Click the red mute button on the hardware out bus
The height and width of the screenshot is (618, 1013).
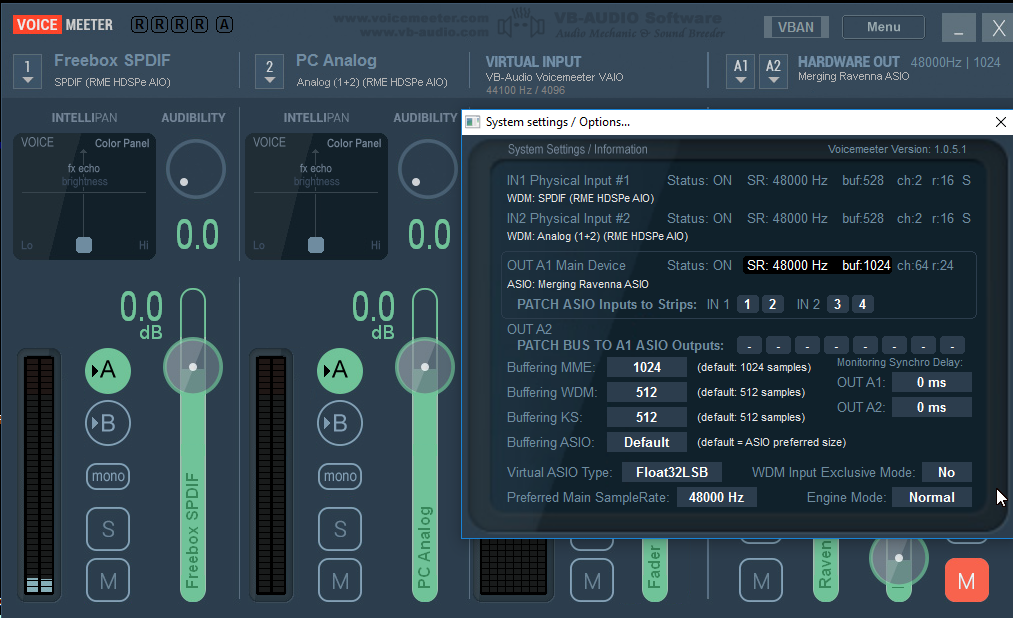click(x=966, y=581)
